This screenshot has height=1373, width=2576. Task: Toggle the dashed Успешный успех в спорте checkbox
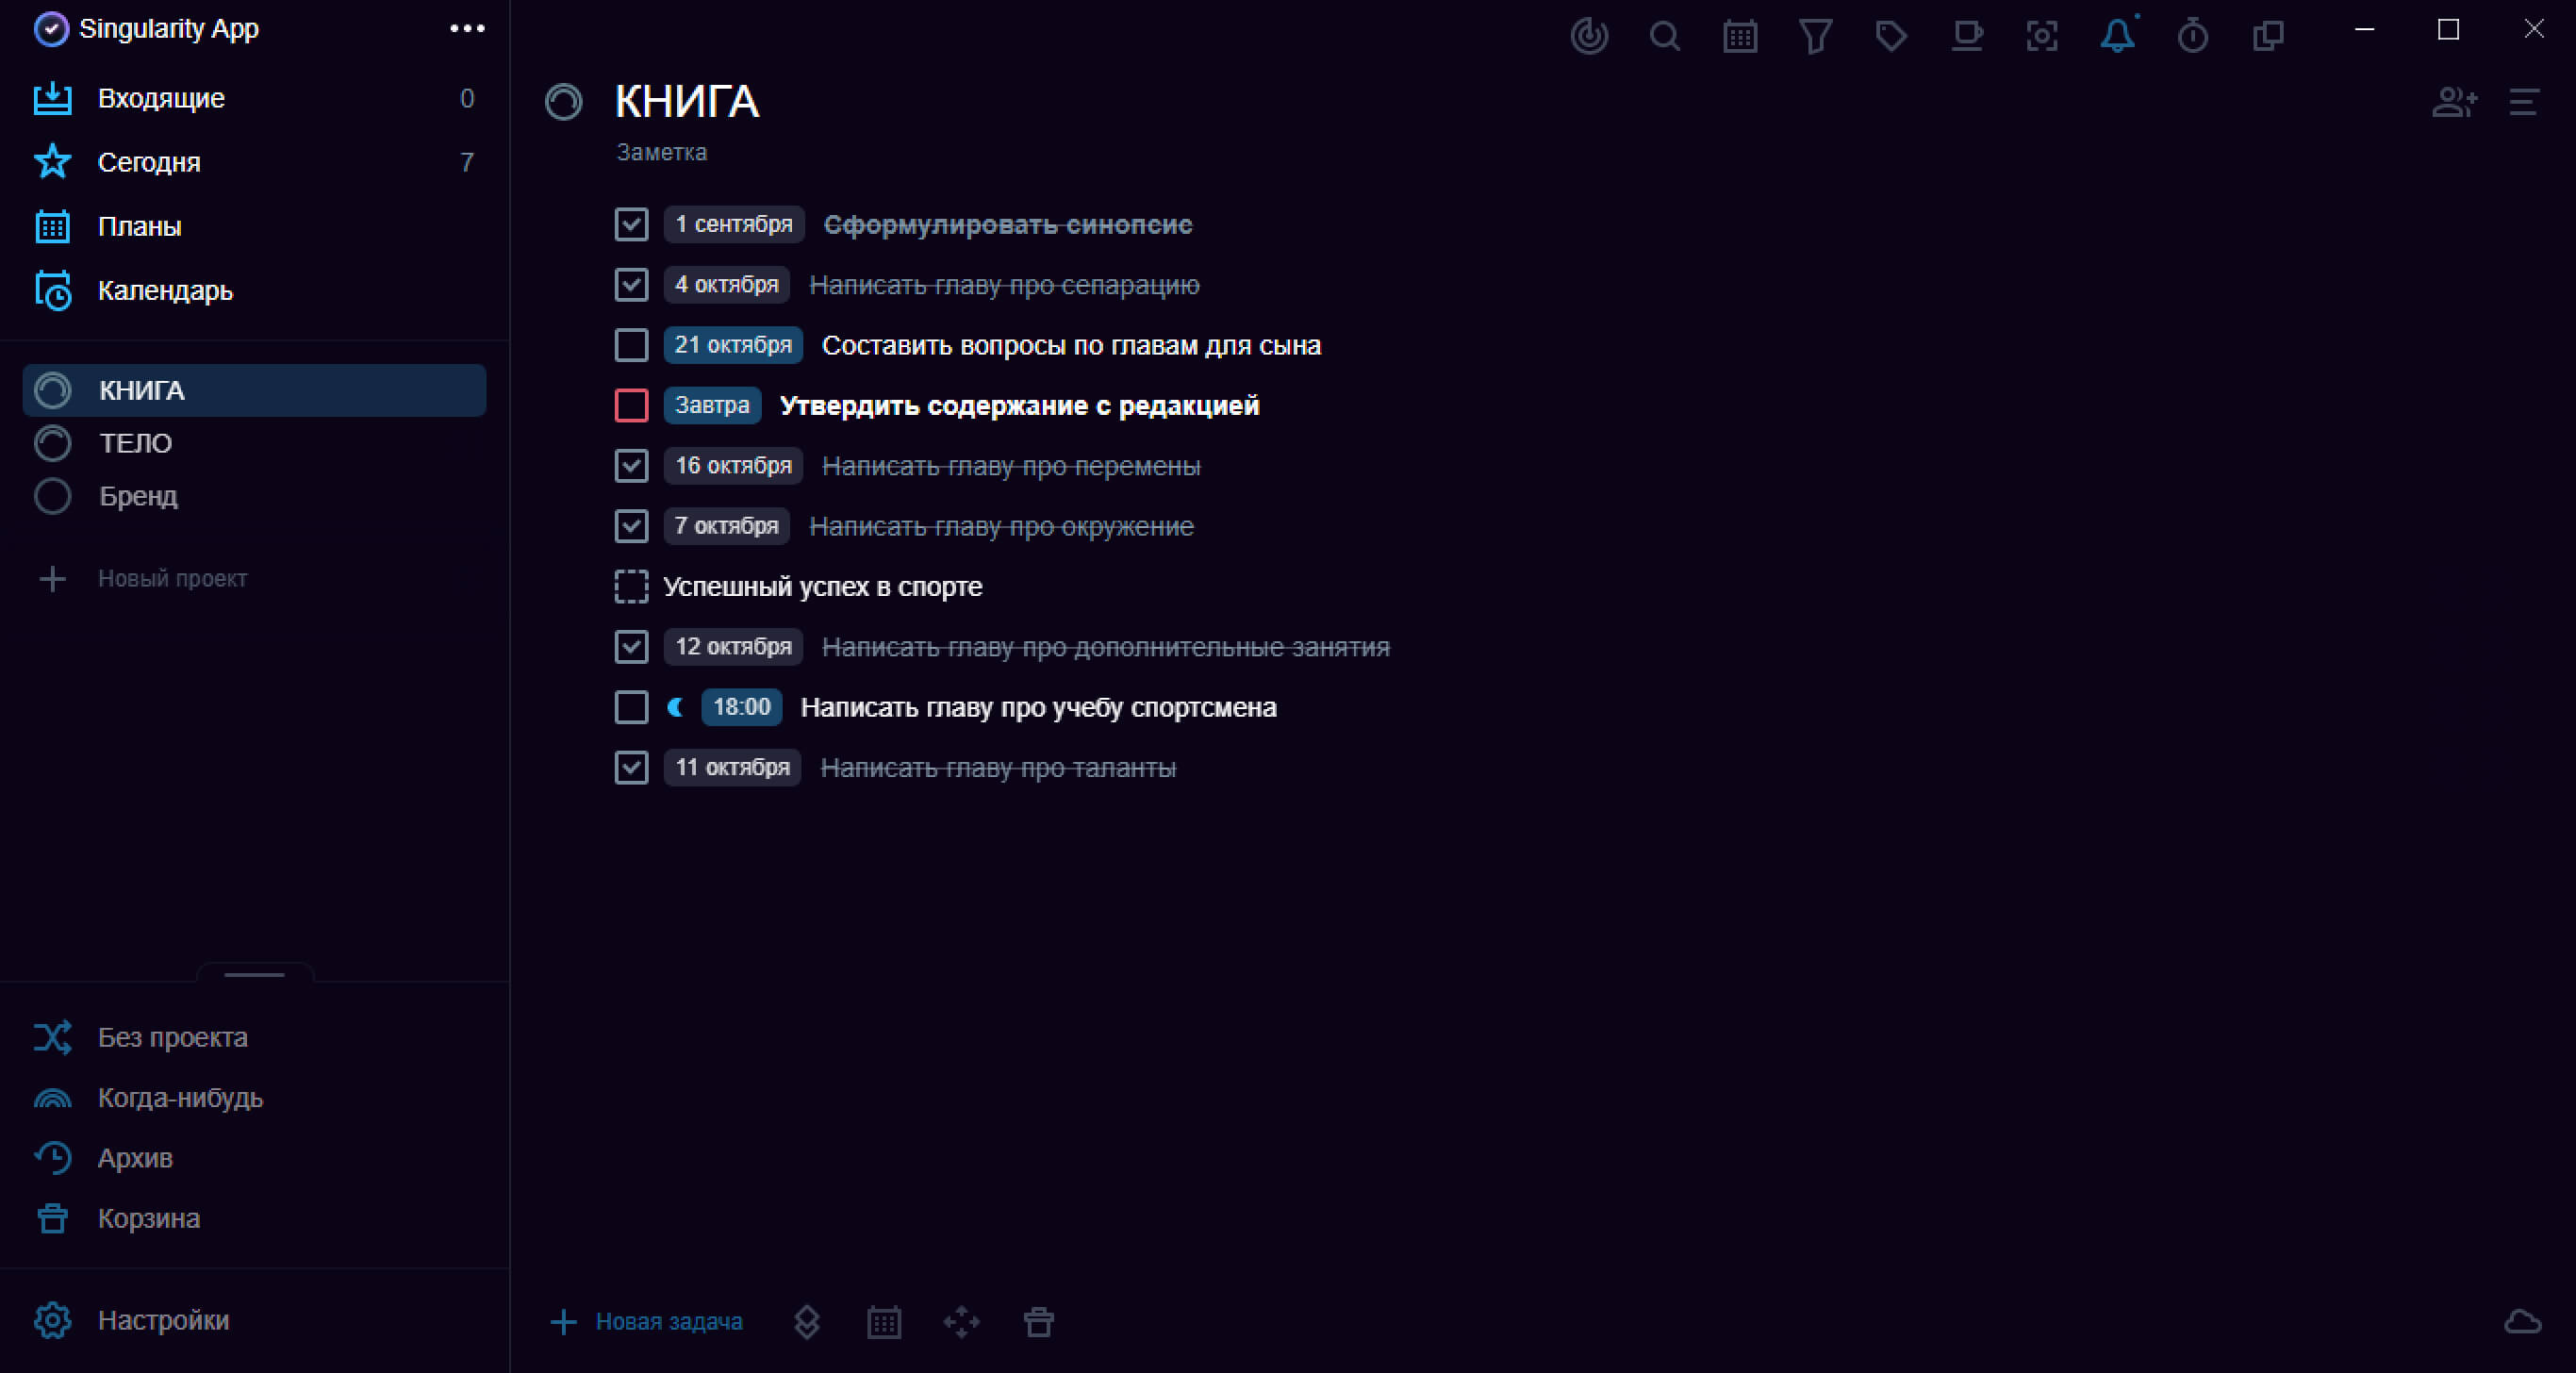tap(631, 587)
